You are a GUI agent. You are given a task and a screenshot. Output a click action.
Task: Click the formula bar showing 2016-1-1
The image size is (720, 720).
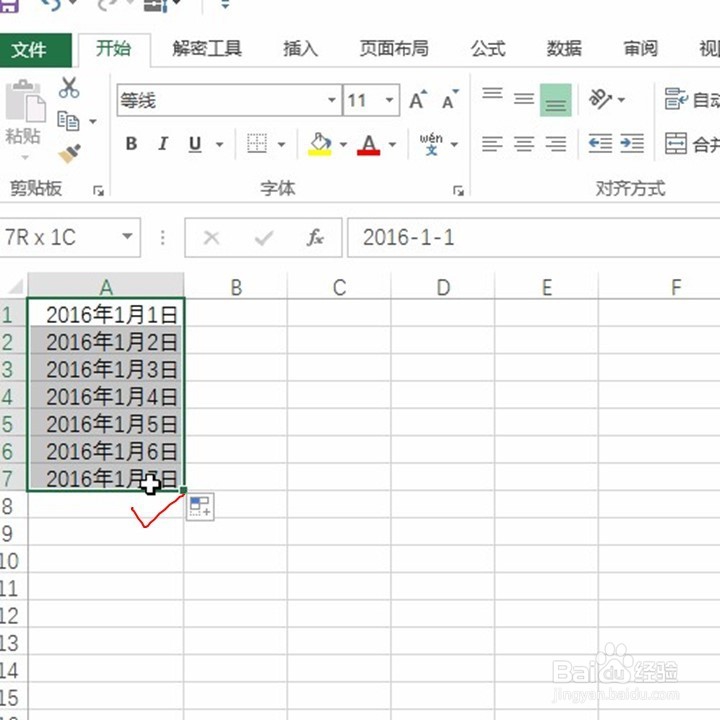pos(534,237)
